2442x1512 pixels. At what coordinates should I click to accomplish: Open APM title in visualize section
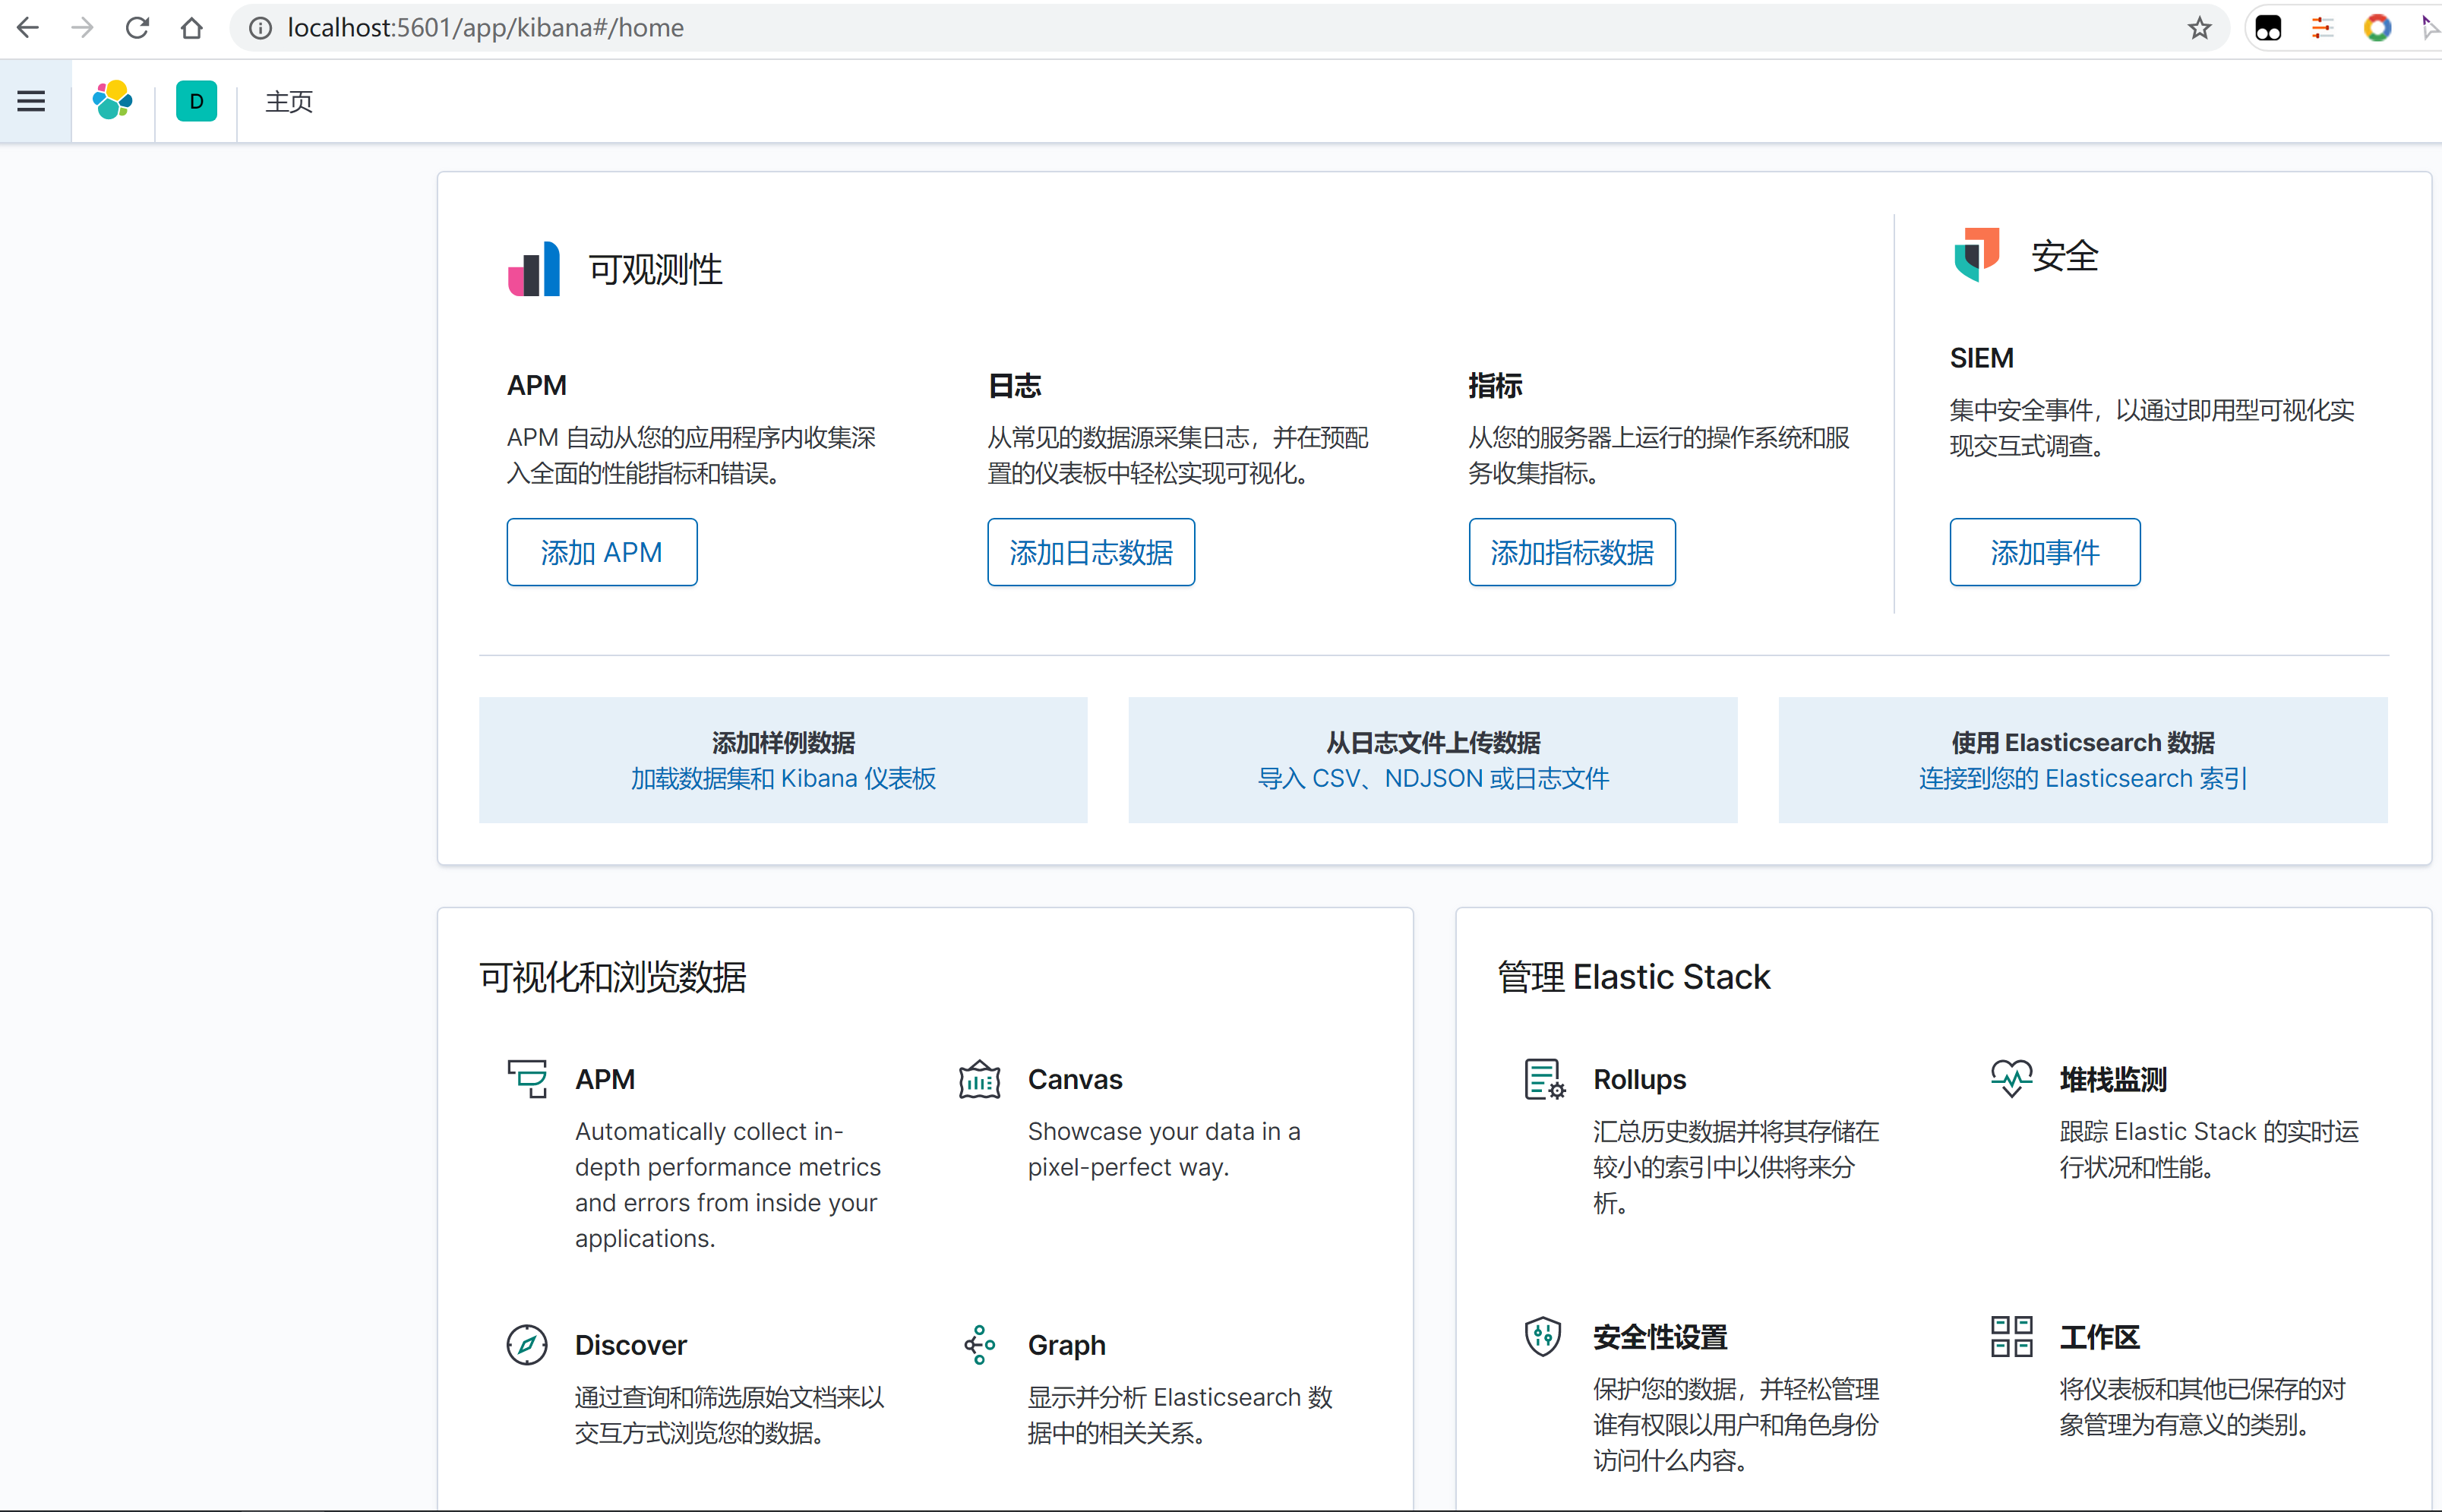point(605,1079)
